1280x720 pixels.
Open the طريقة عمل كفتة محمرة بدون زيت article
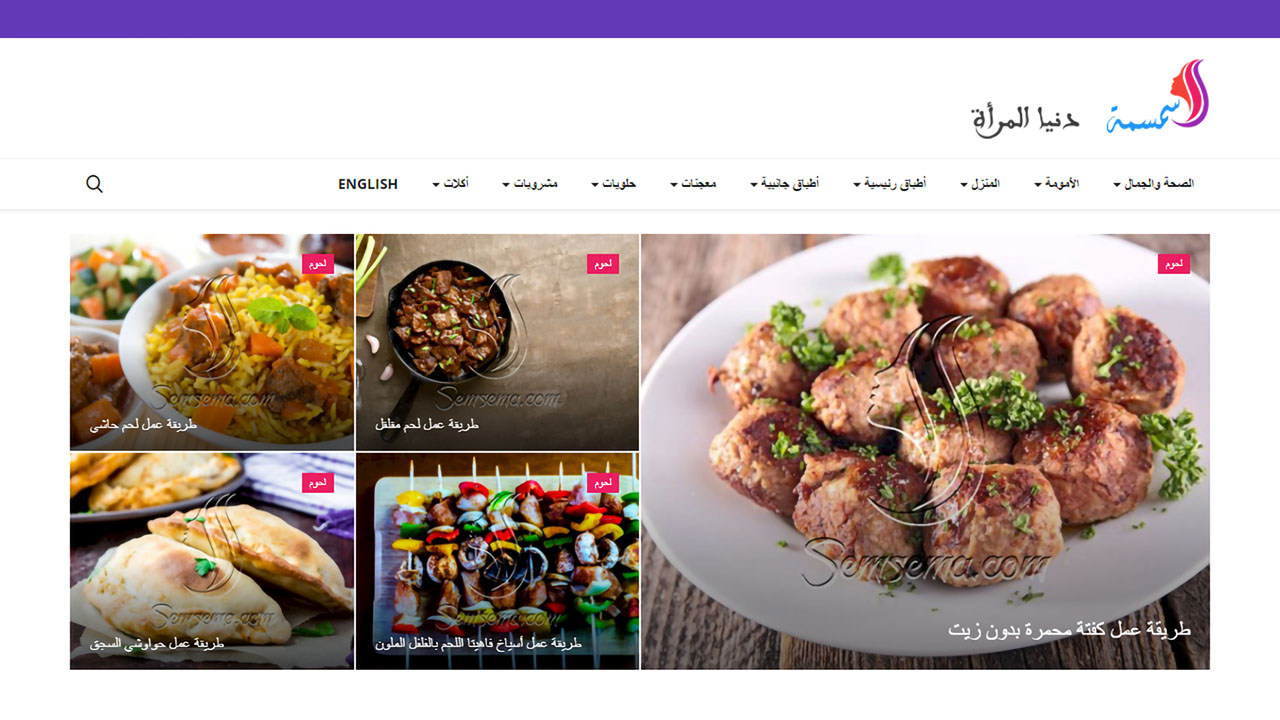(x=1069, y=630)
